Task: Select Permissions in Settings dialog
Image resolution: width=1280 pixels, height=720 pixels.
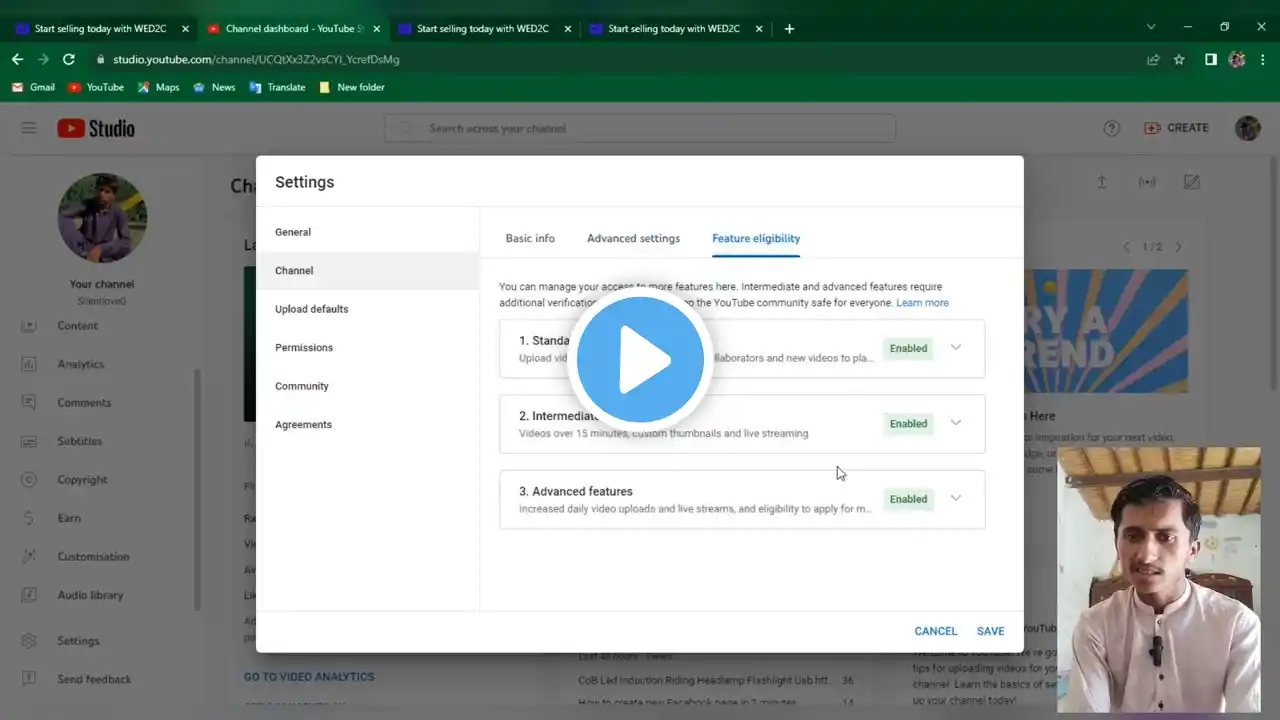Action: click(368, 348)
